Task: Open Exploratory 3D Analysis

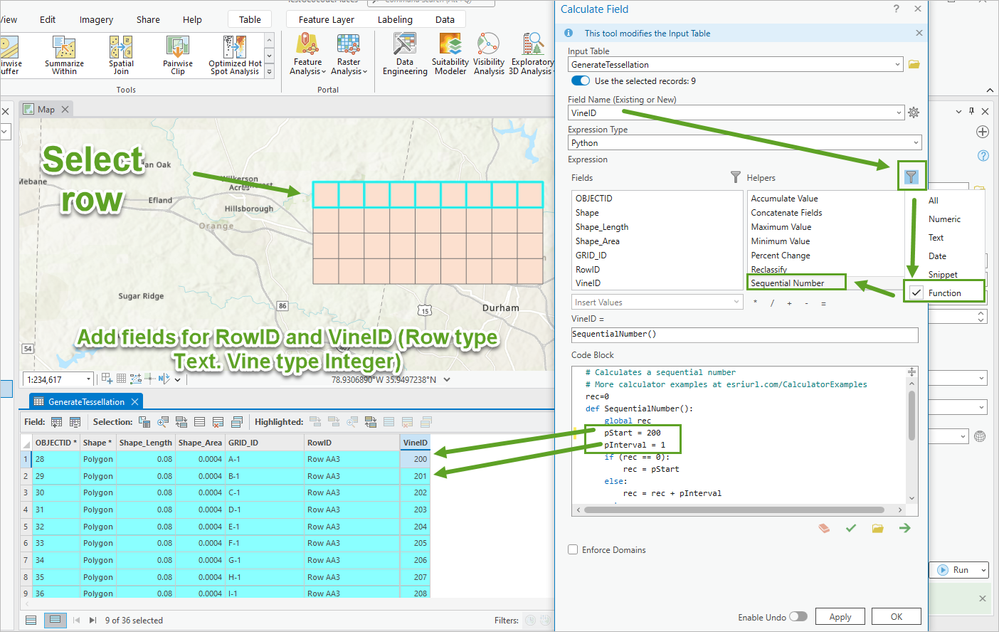Action: (x=530, y=55)
